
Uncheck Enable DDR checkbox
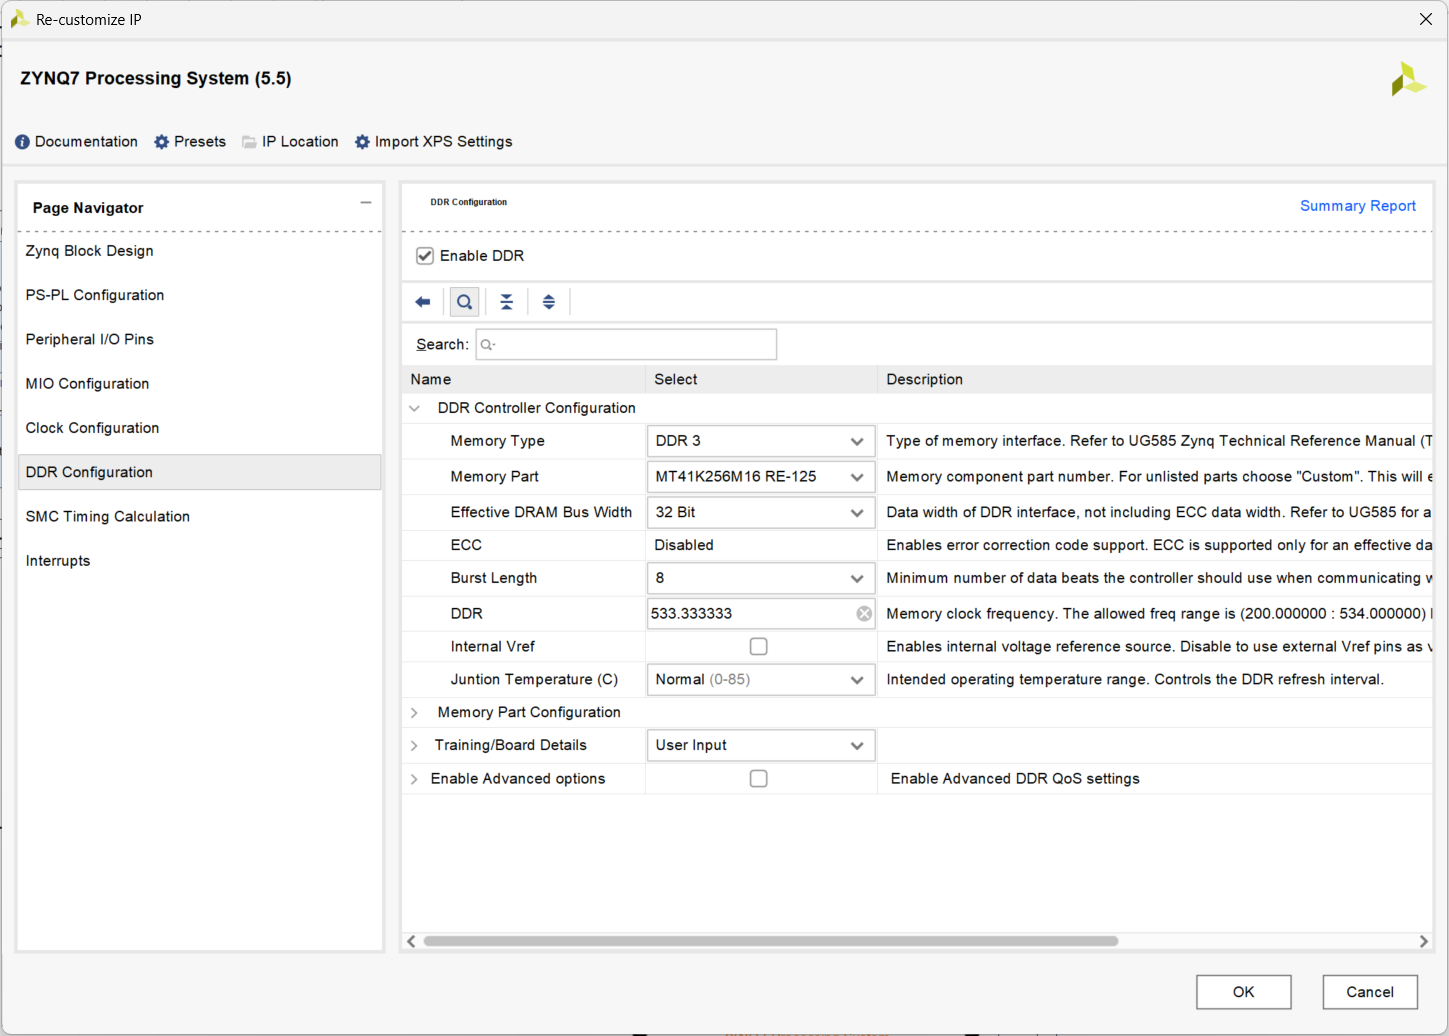point(425,256)
